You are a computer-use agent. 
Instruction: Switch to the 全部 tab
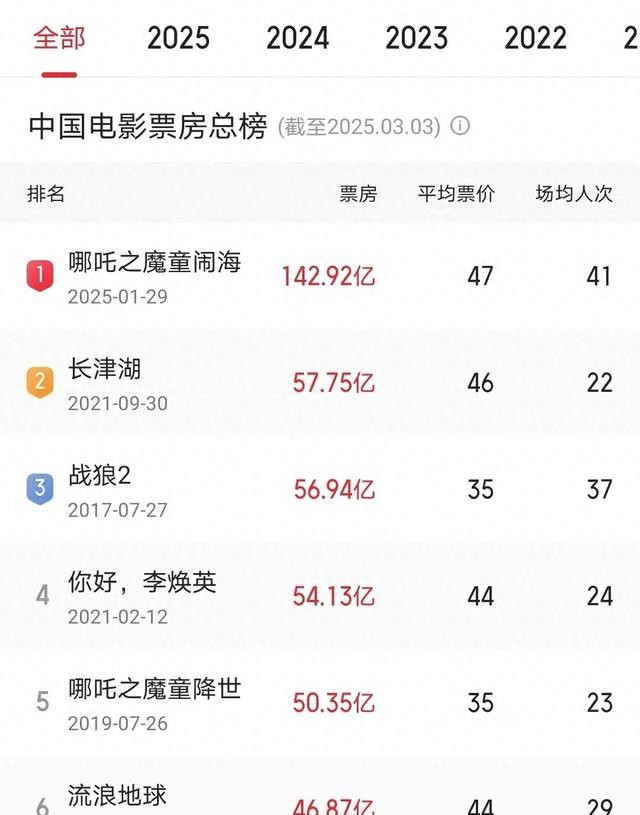coord(59,38)
